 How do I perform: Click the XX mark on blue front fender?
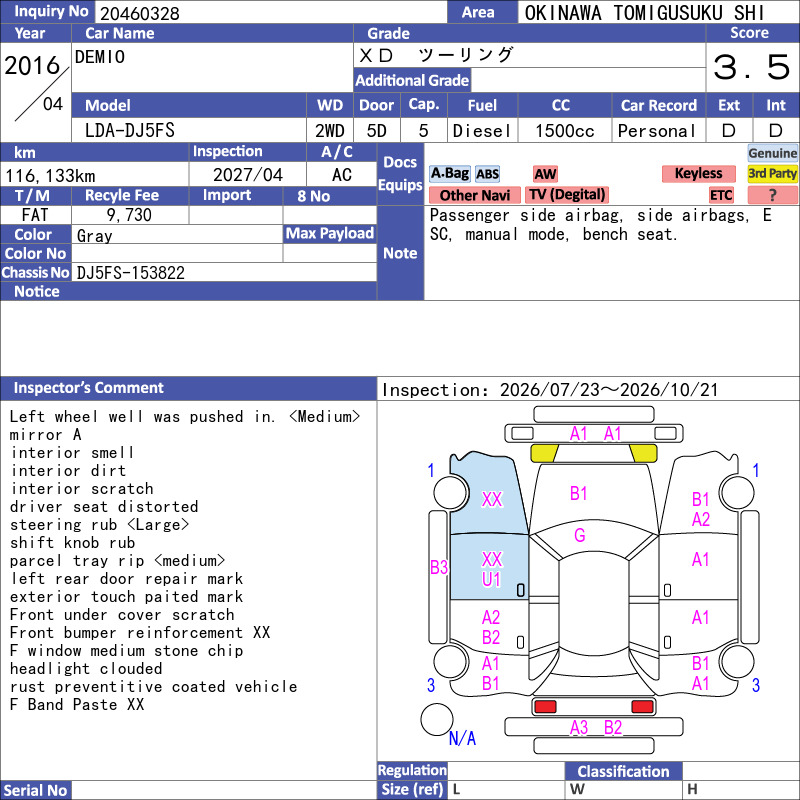coord(492,499)
